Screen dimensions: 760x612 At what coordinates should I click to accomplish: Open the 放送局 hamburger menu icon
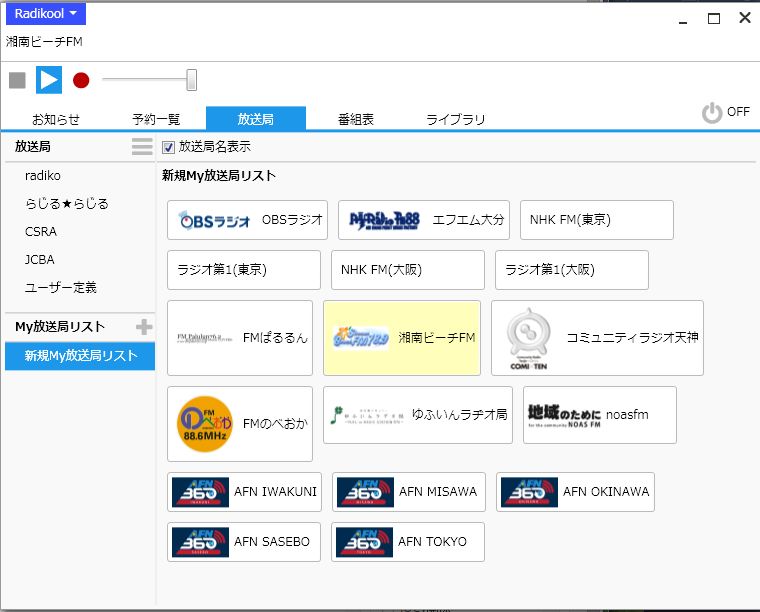click(x=142, y=146)
